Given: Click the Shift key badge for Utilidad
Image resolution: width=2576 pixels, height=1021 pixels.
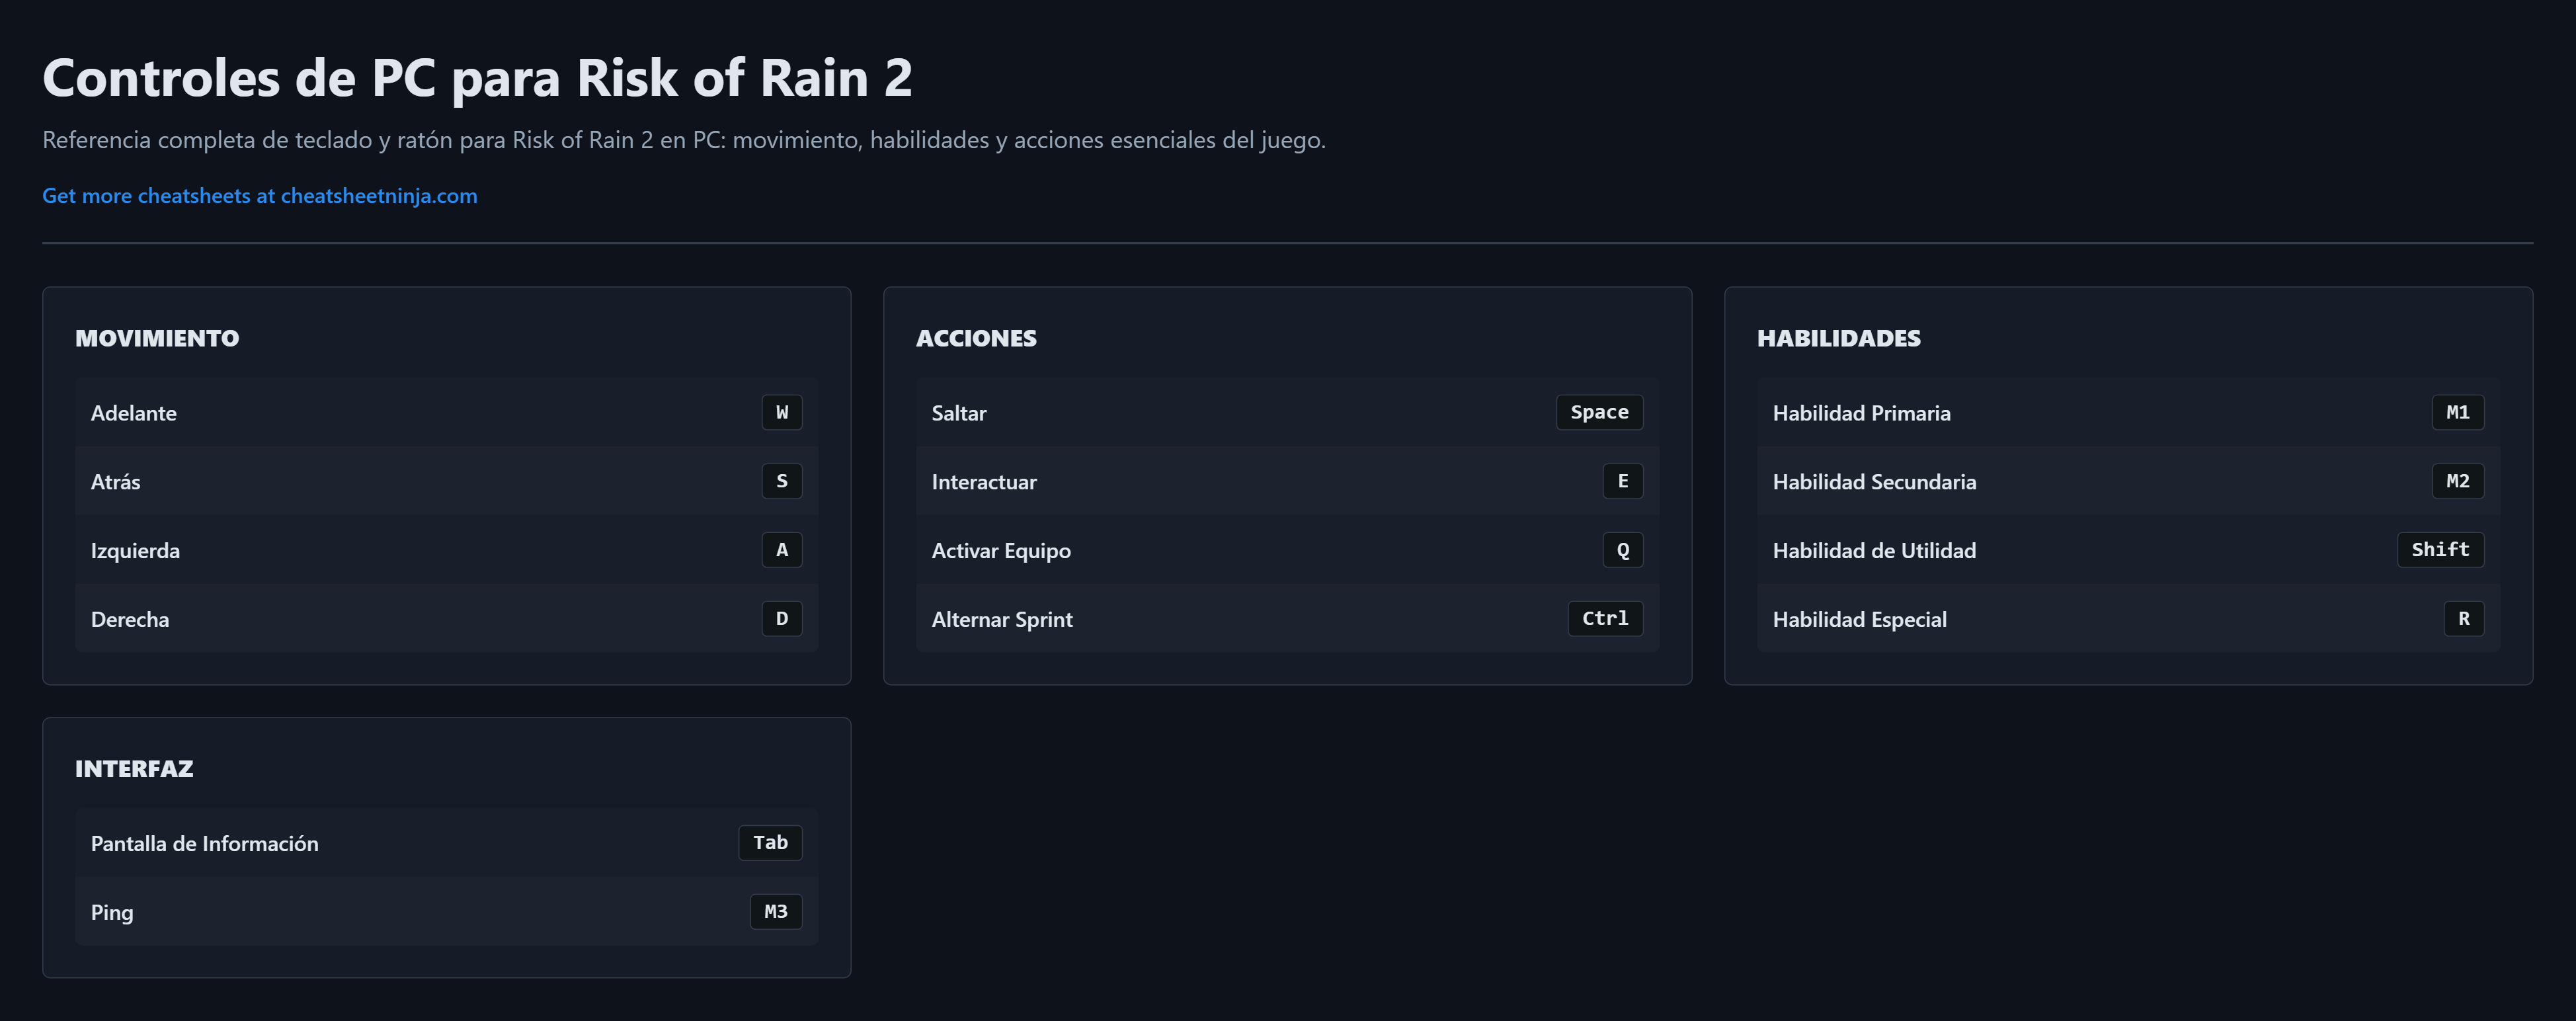Looking at the screenshot, I should coord(2439,550).
